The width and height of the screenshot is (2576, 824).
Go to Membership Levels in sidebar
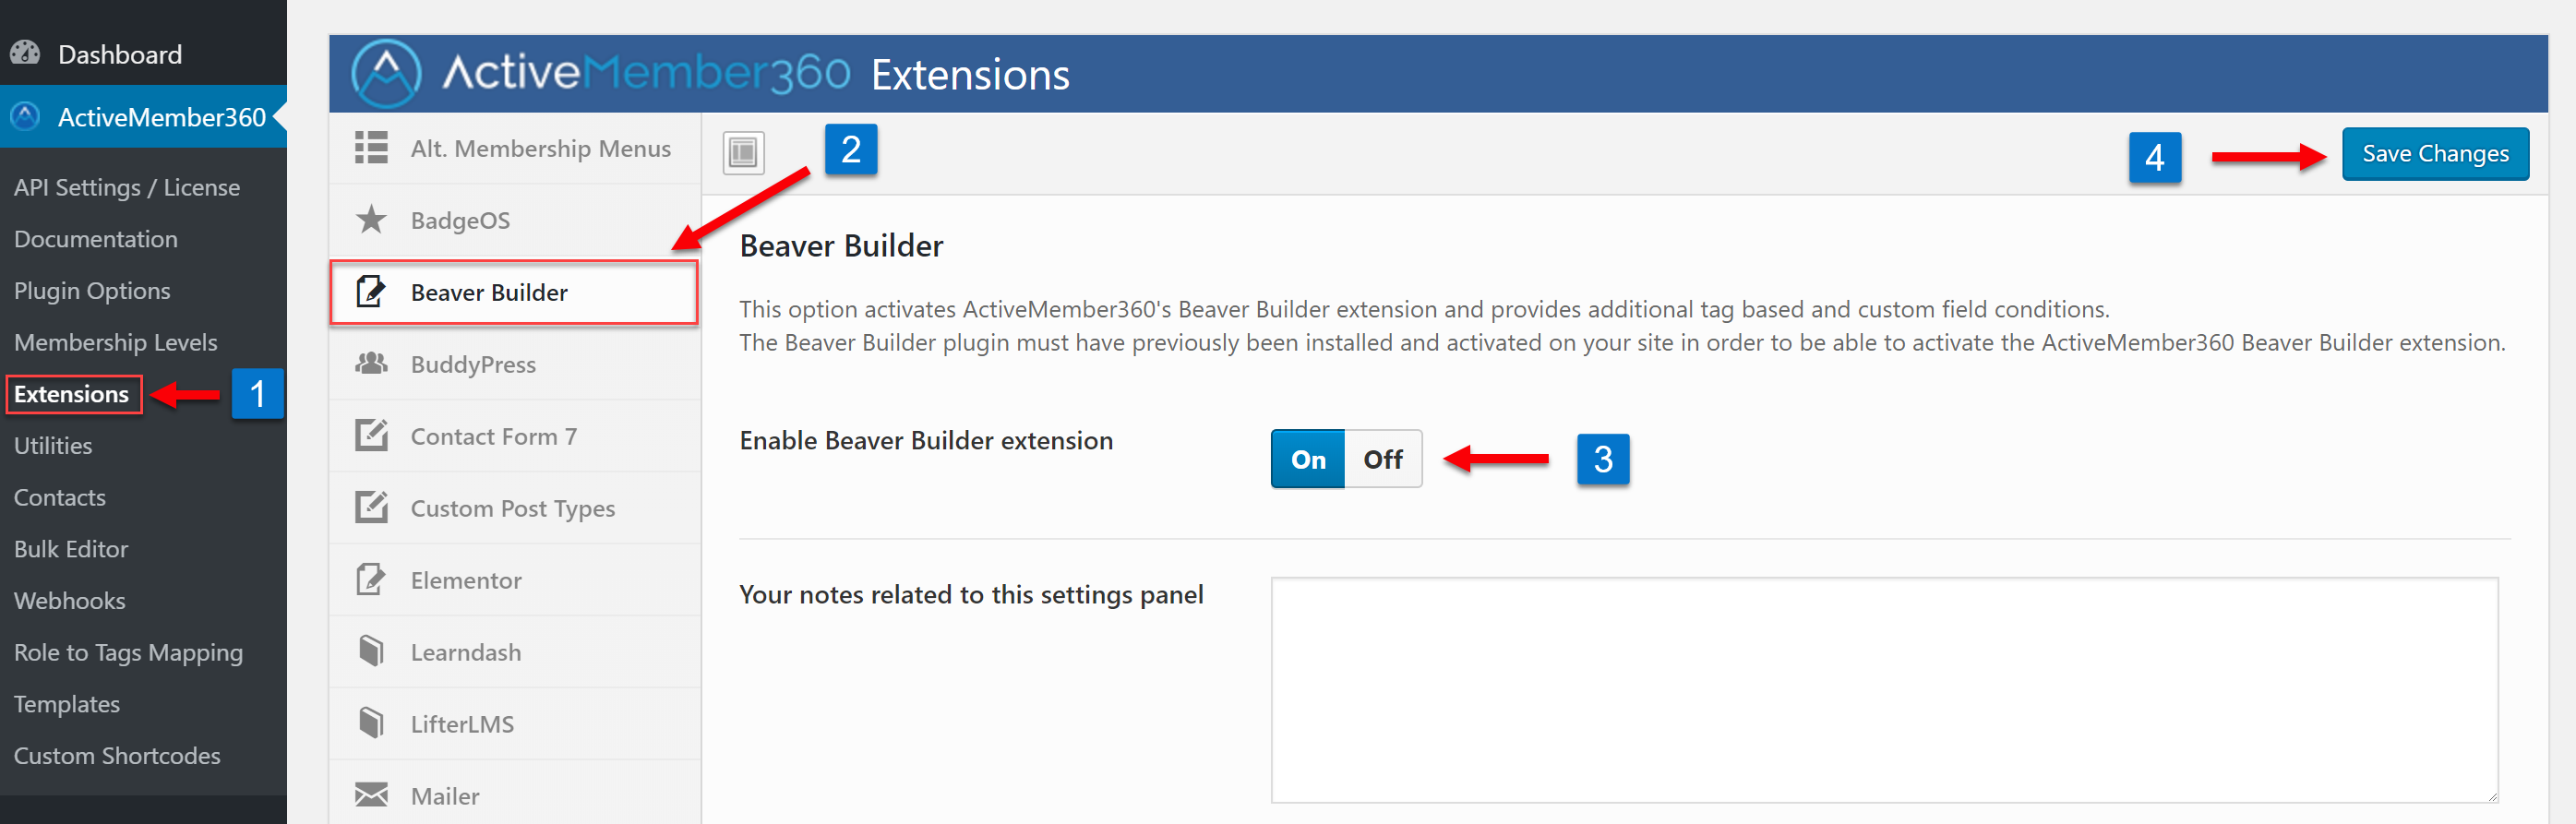click(116, 342)
